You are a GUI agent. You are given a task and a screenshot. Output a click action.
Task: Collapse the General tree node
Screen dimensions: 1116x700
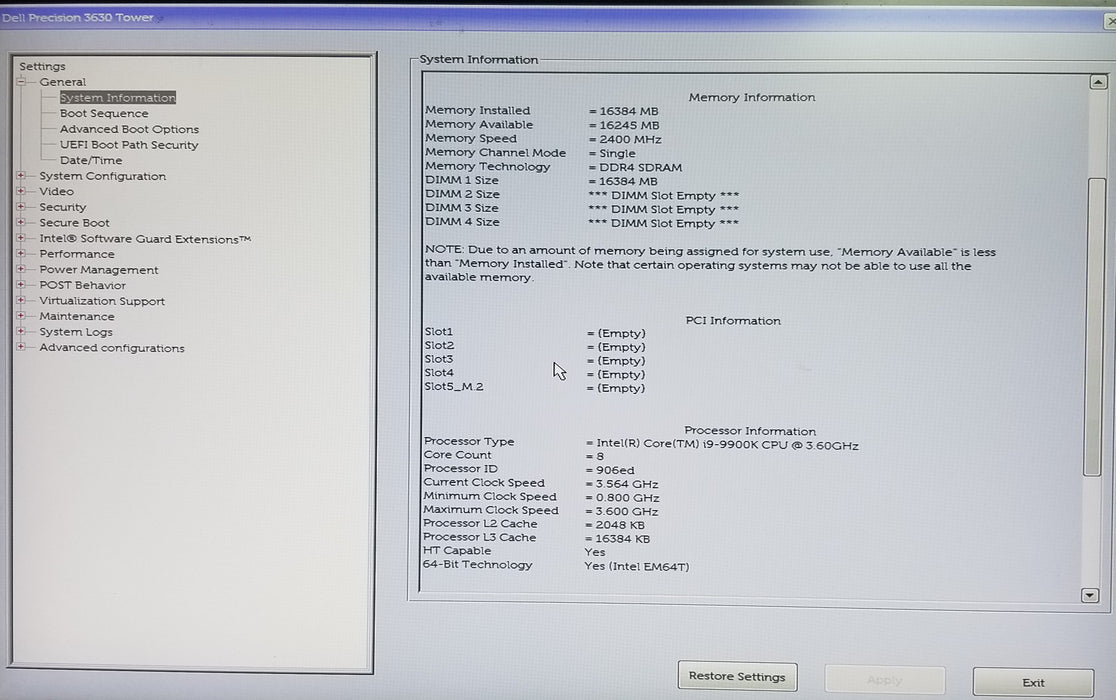click(21, 82)
